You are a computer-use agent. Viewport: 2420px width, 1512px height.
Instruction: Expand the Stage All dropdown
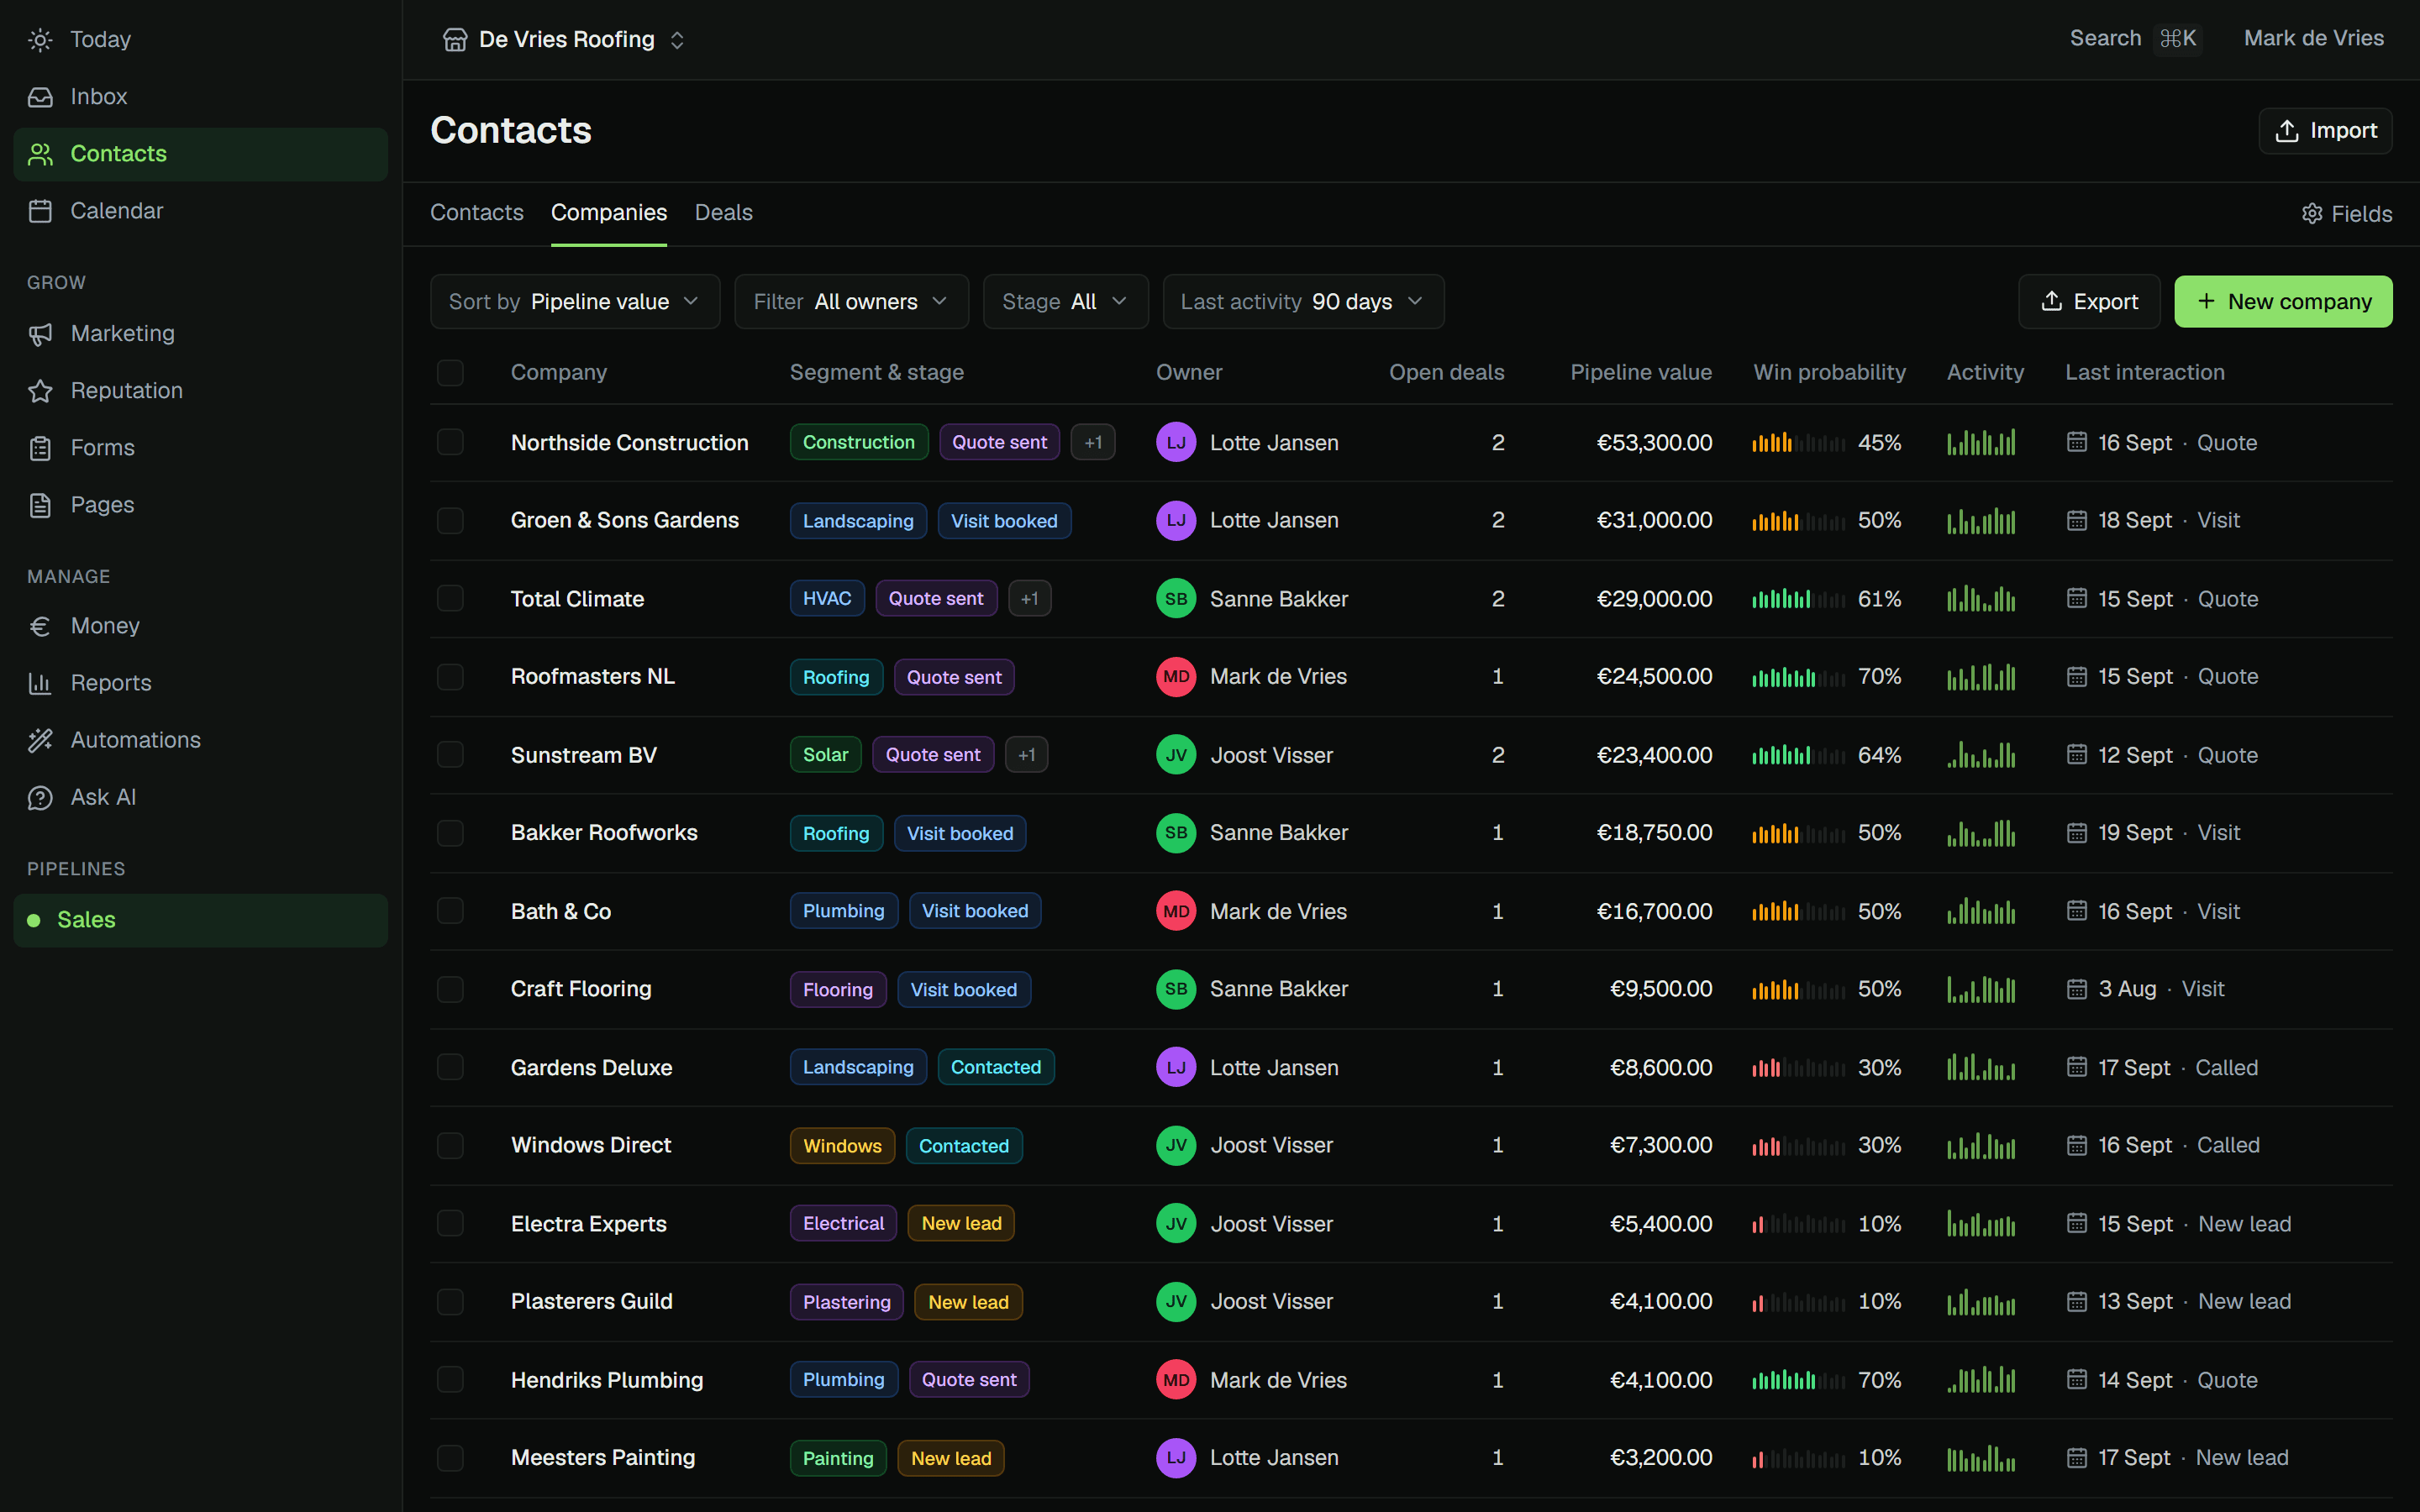[x=1065, y=302]
